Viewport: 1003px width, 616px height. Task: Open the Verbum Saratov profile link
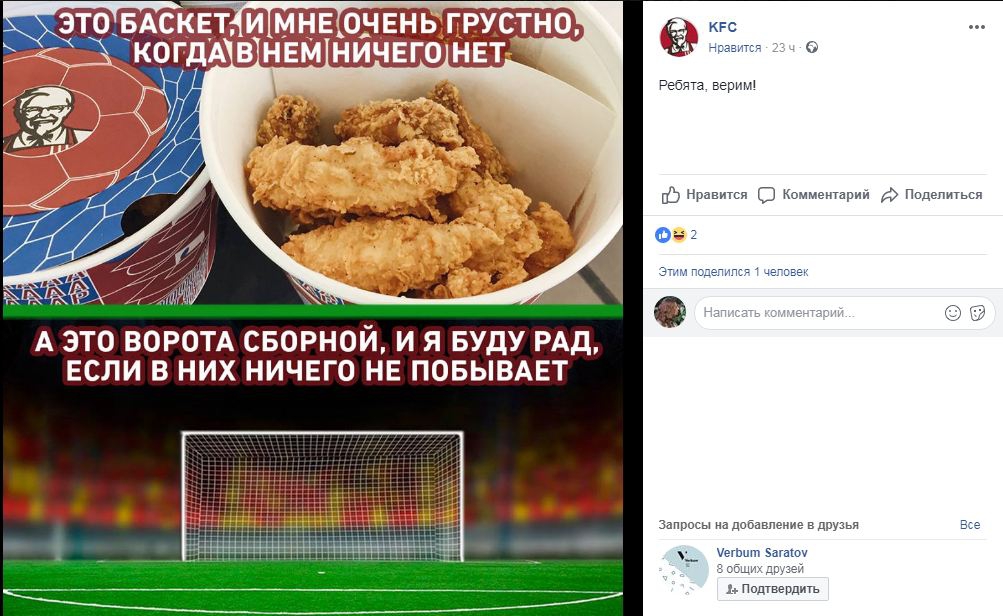pyautogui.click(x=762, y=553)
